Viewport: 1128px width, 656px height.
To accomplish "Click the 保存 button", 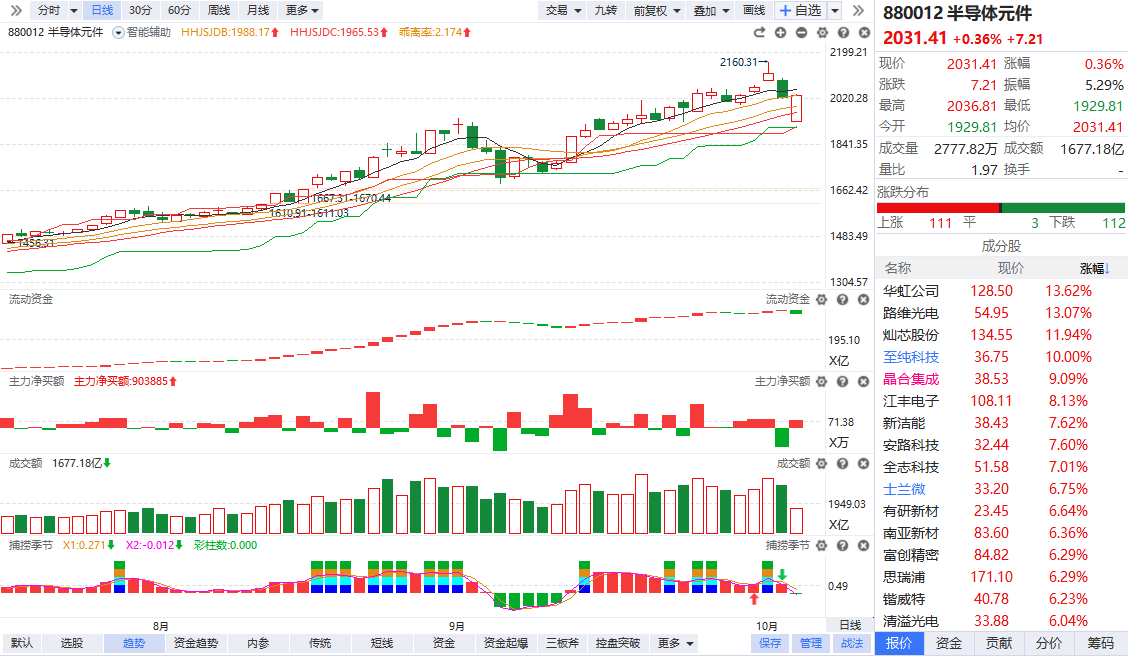I will (770, 643).
